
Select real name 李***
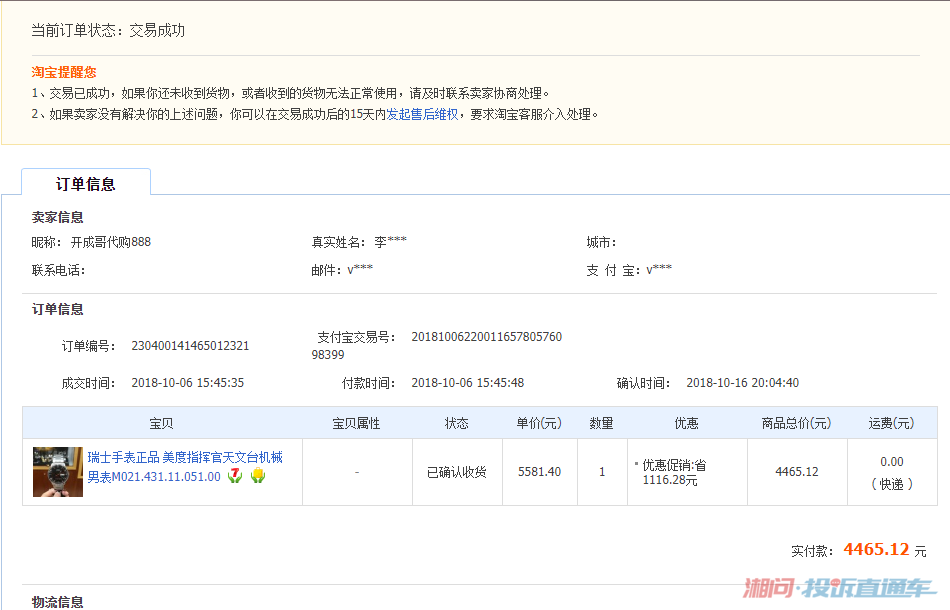[x=391, y=242]
